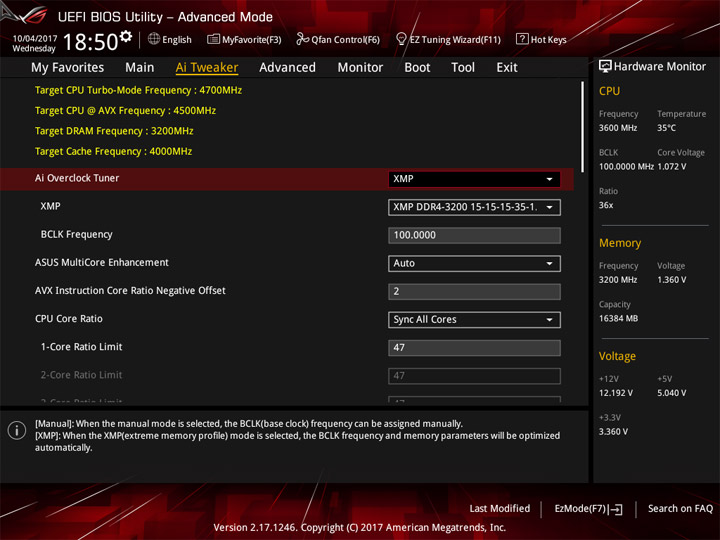Click the 2-Core Ratio Limit field

474,376
